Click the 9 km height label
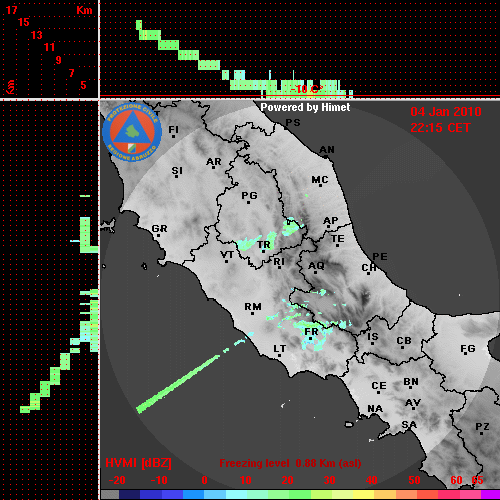Viewport: 500px width, 500px height. (58, 60)
